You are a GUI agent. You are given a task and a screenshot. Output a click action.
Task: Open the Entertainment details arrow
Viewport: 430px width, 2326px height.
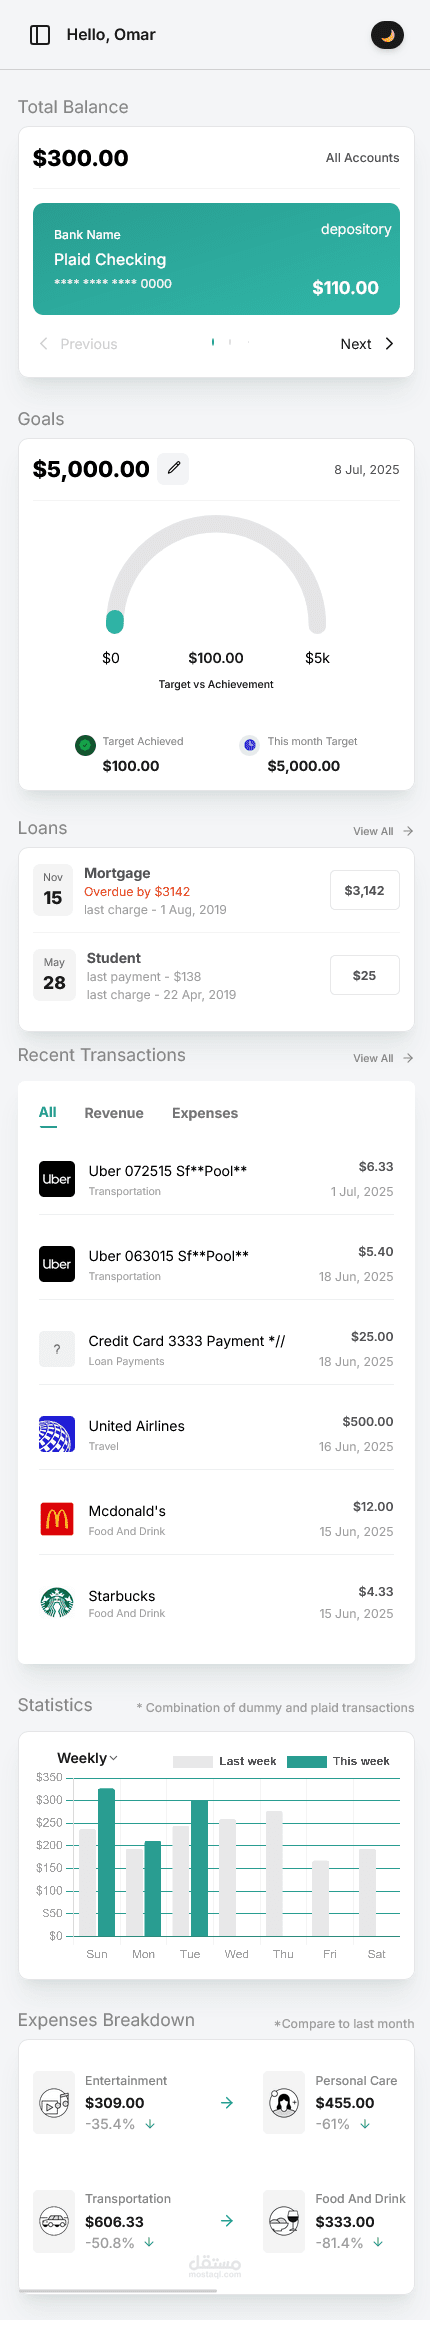point(227,2103)
